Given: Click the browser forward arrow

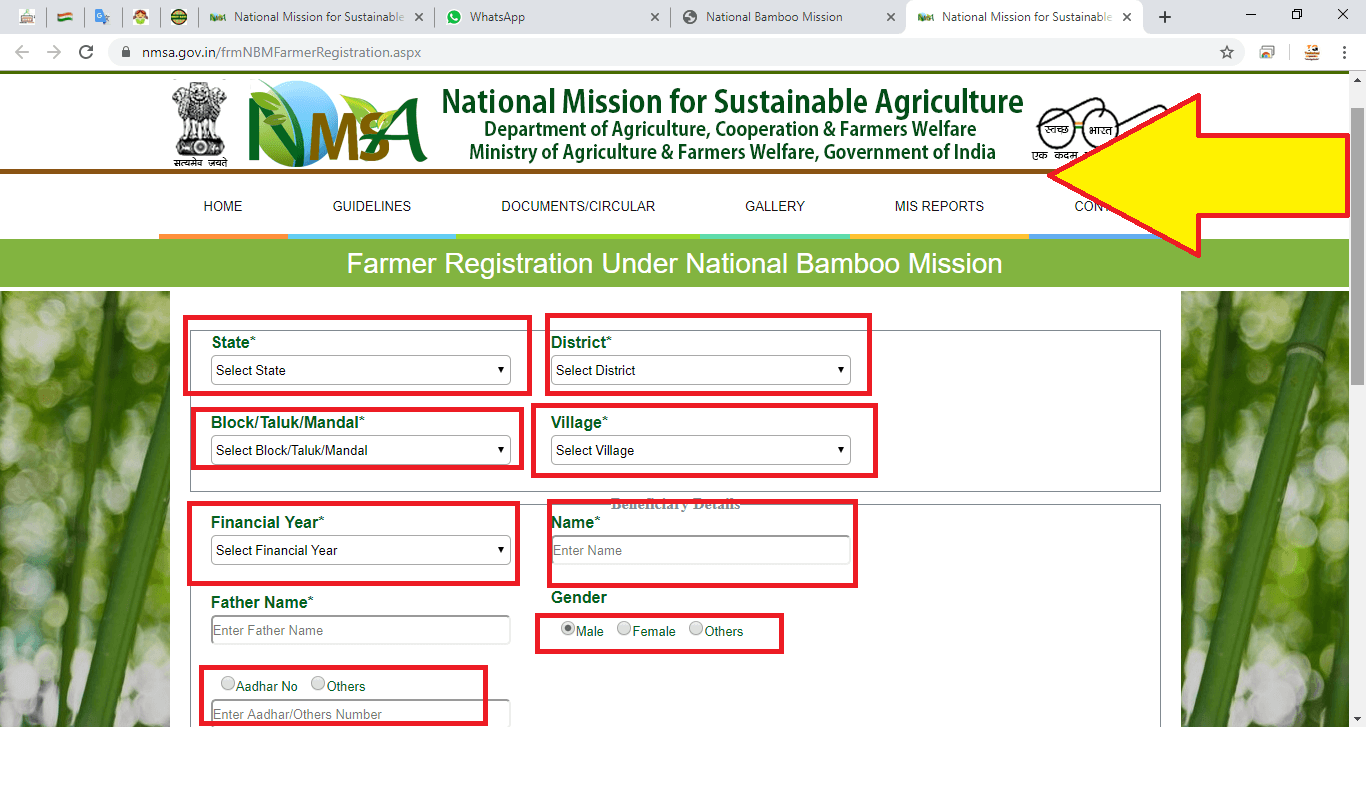Looking at the screenshot, I should (x=54, y=52).
